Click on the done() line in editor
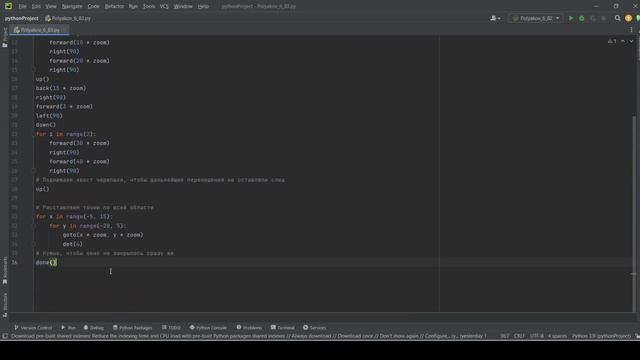 point(46,262)
